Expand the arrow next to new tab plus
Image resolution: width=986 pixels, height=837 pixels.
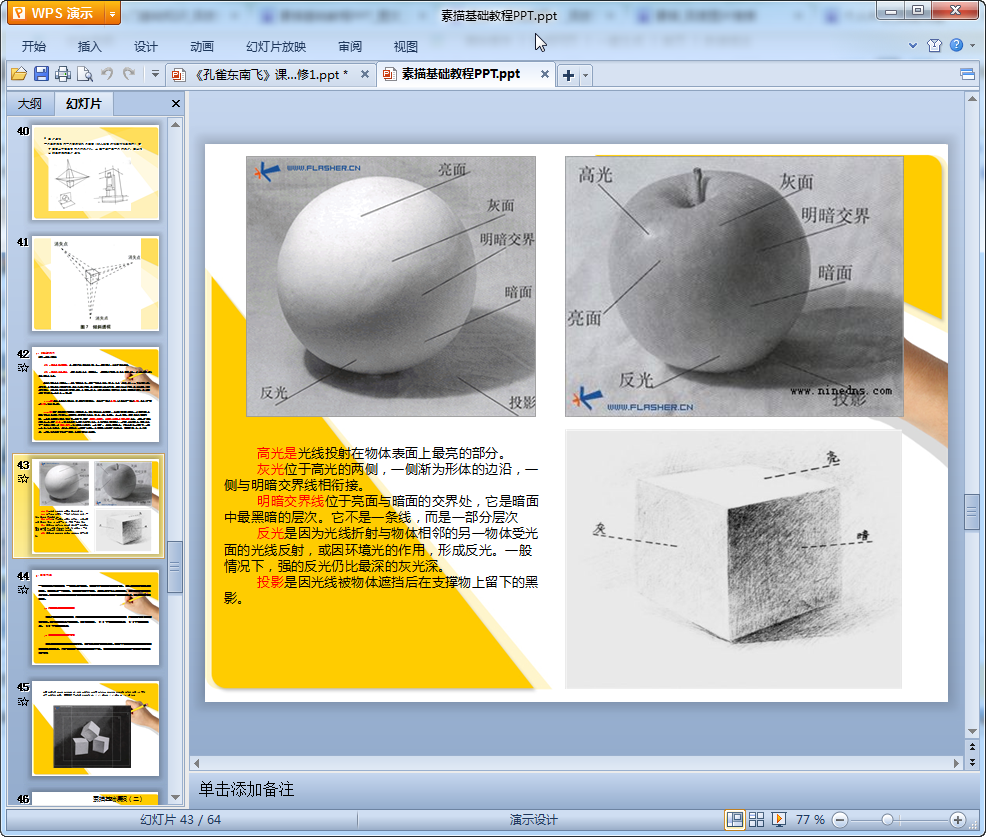(585, 75)
